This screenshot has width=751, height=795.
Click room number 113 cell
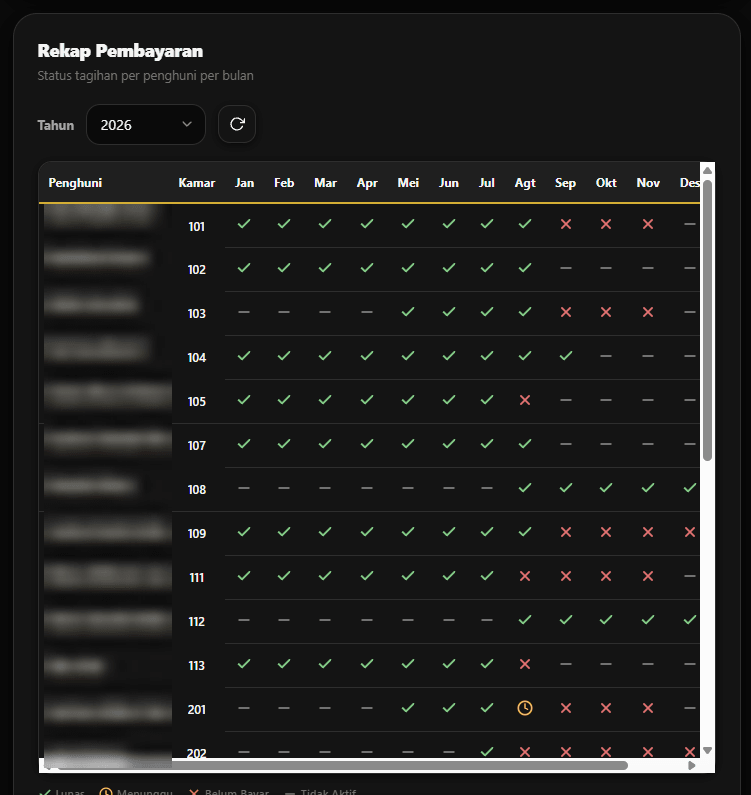point(197,666)
